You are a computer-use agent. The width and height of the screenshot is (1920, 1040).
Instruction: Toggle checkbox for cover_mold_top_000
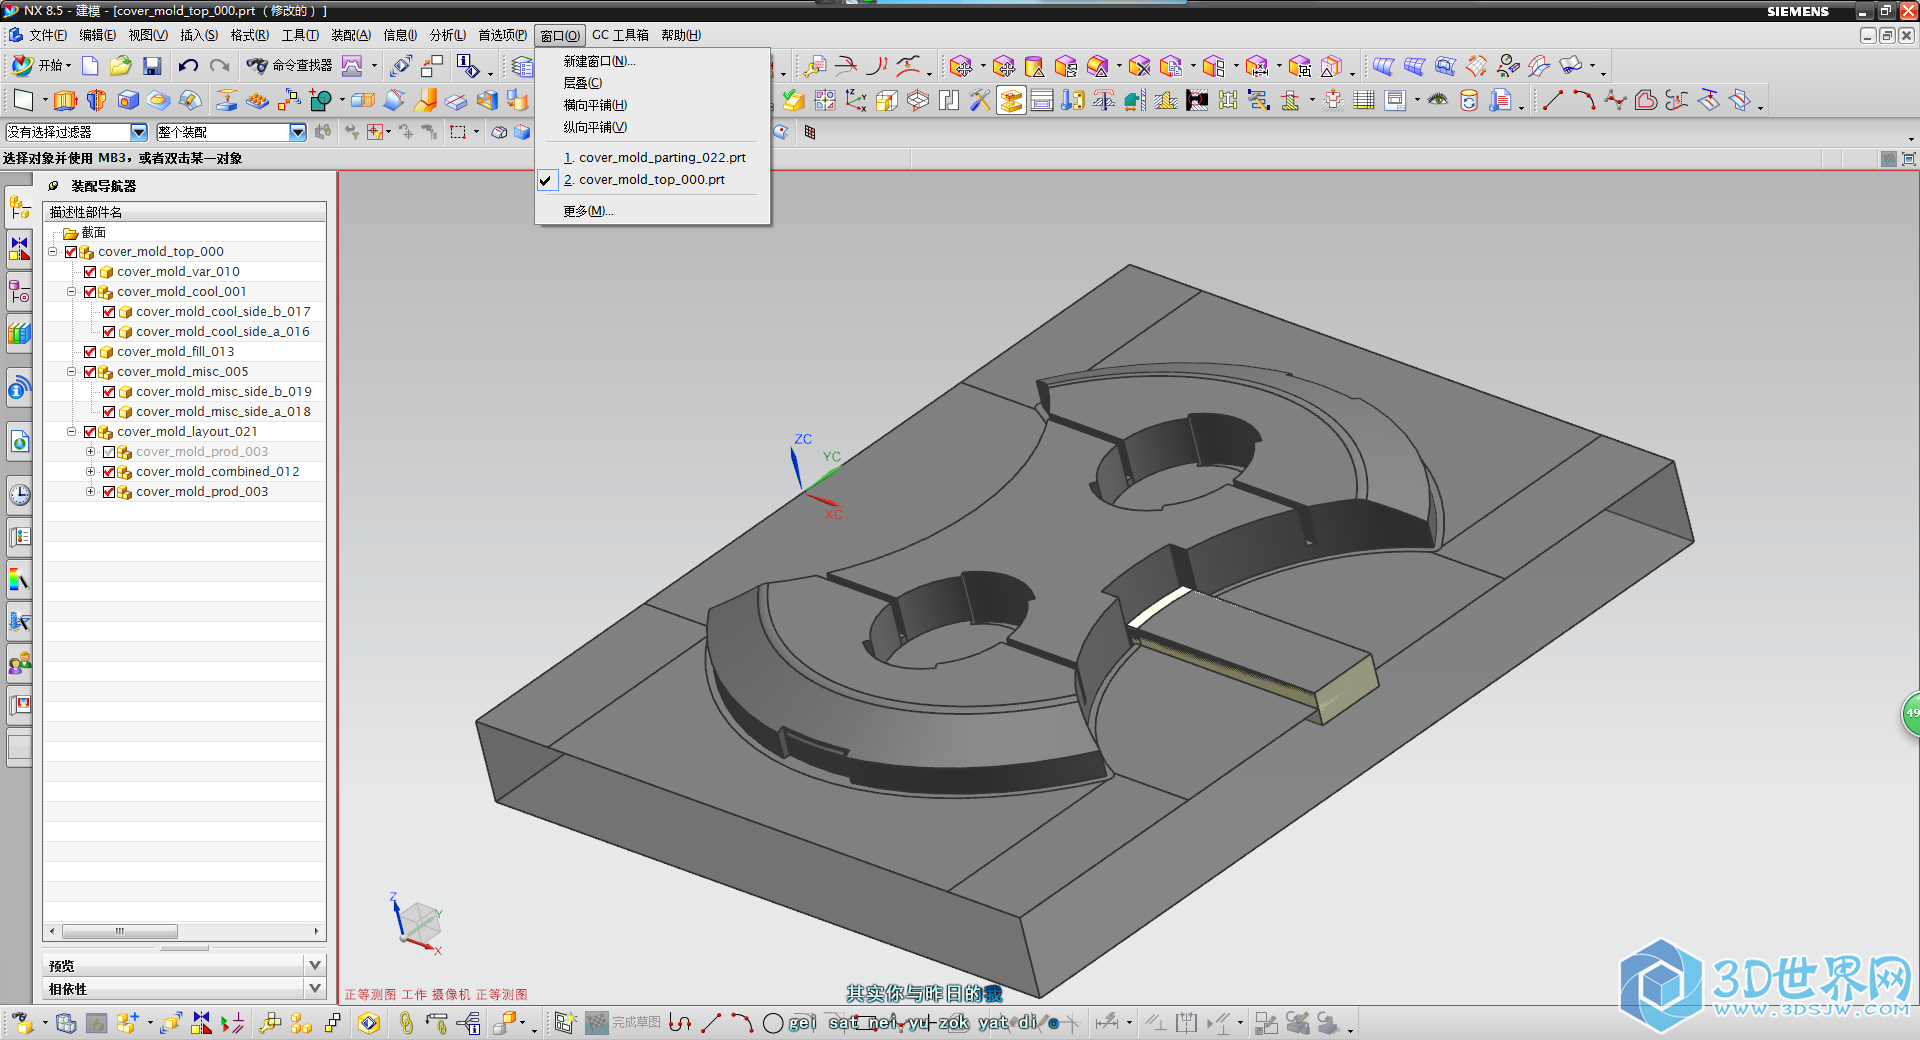[71, 252]
